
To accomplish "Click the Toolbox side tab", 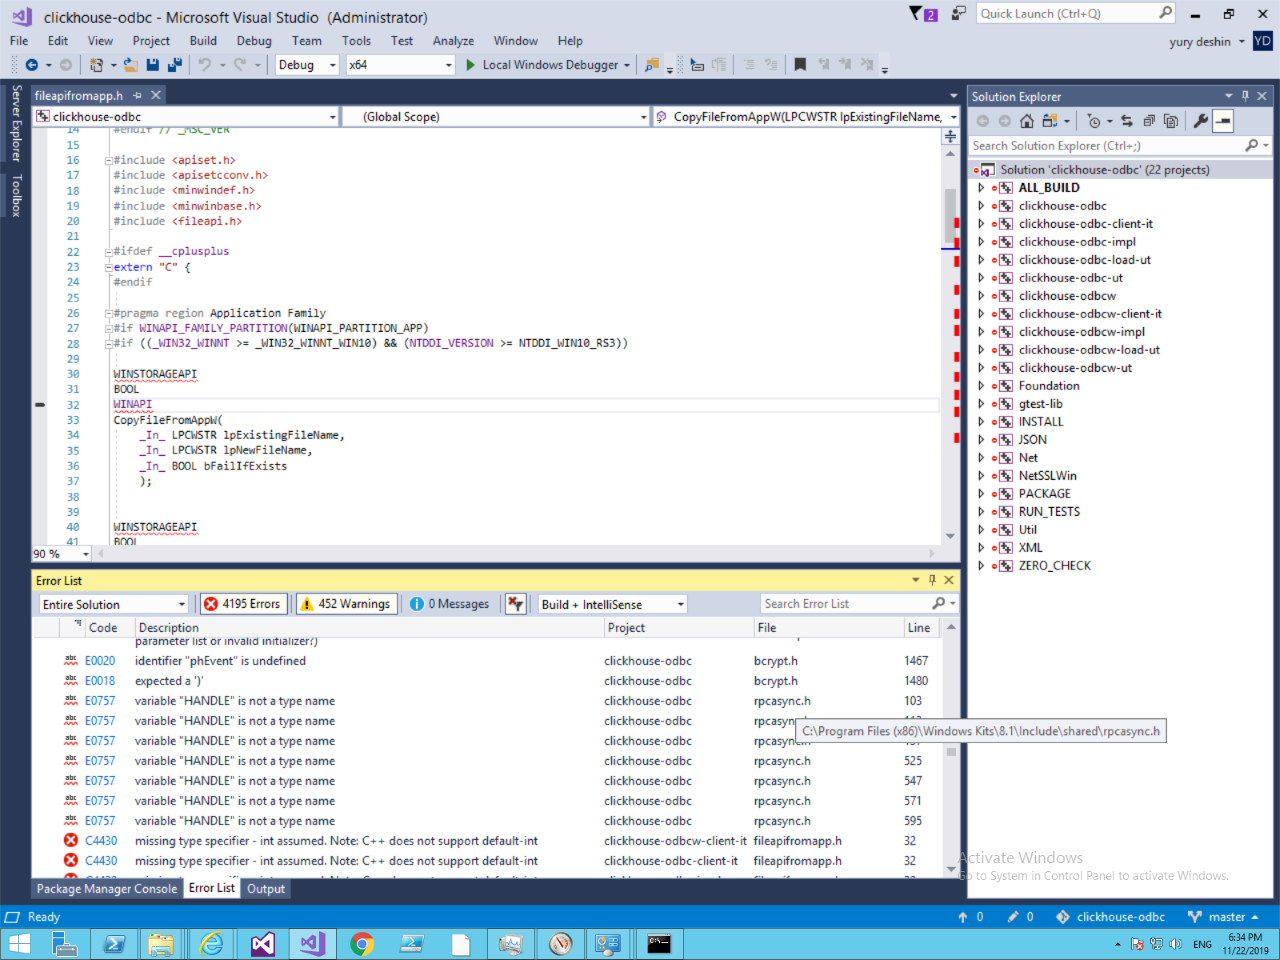I will click(16, 196).
